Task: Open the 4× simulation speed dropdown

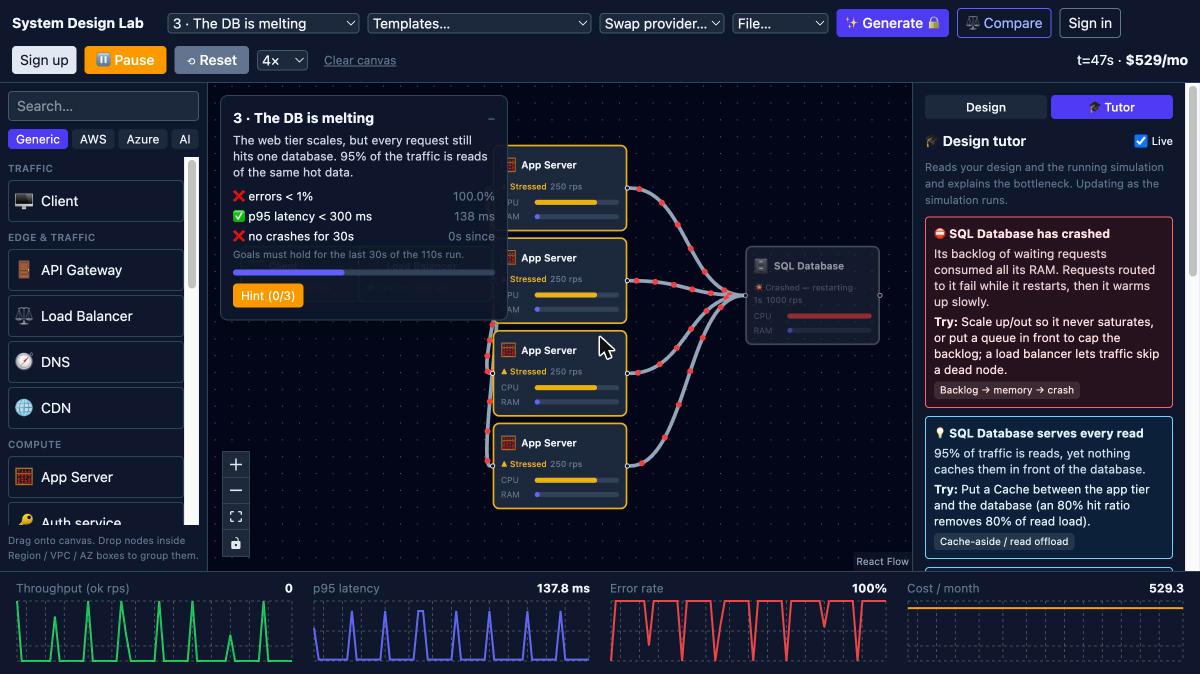Action: coord(282,60)
